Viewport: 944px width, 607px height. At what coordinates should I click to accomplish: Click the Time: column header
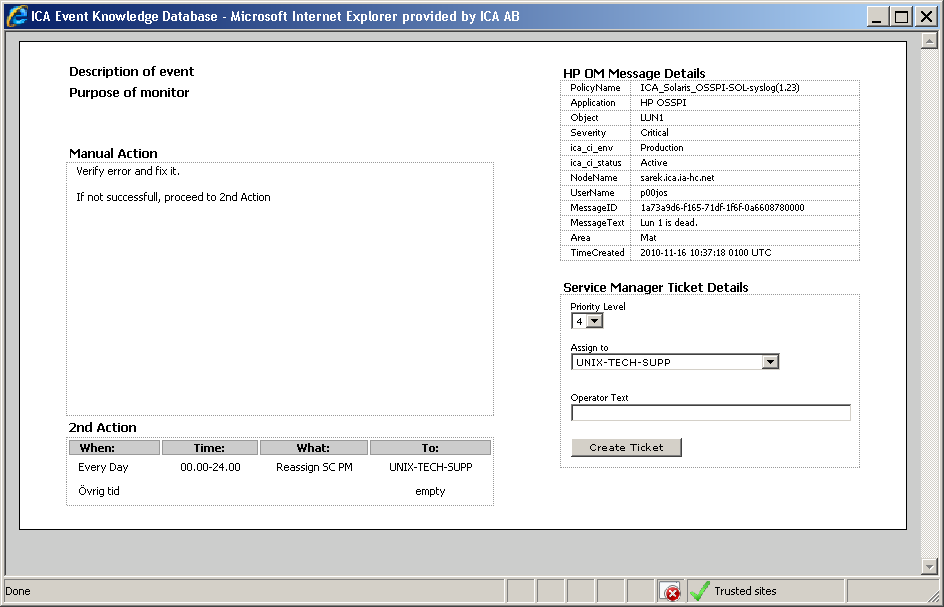click(x=210, y=447)
